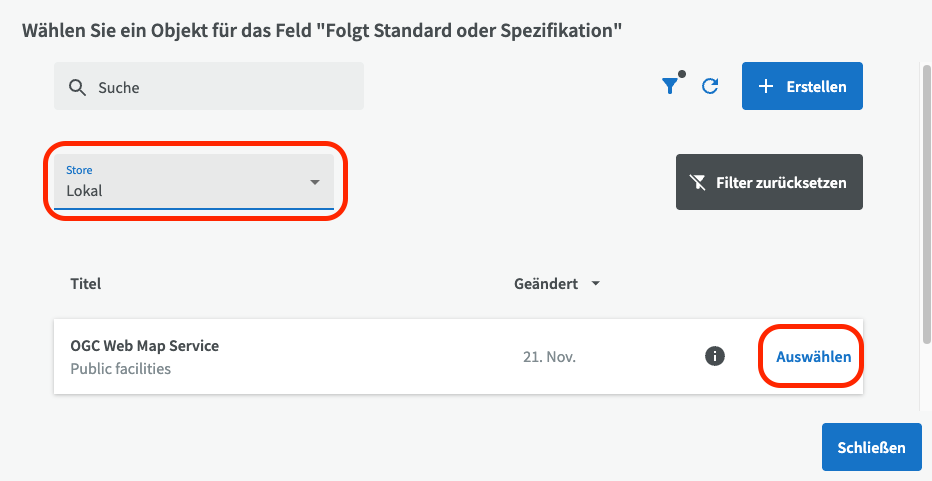Choose Auswählen for OGC Web Map Service
The width and height of the screenshot is (932, 481).
(813, 356)
